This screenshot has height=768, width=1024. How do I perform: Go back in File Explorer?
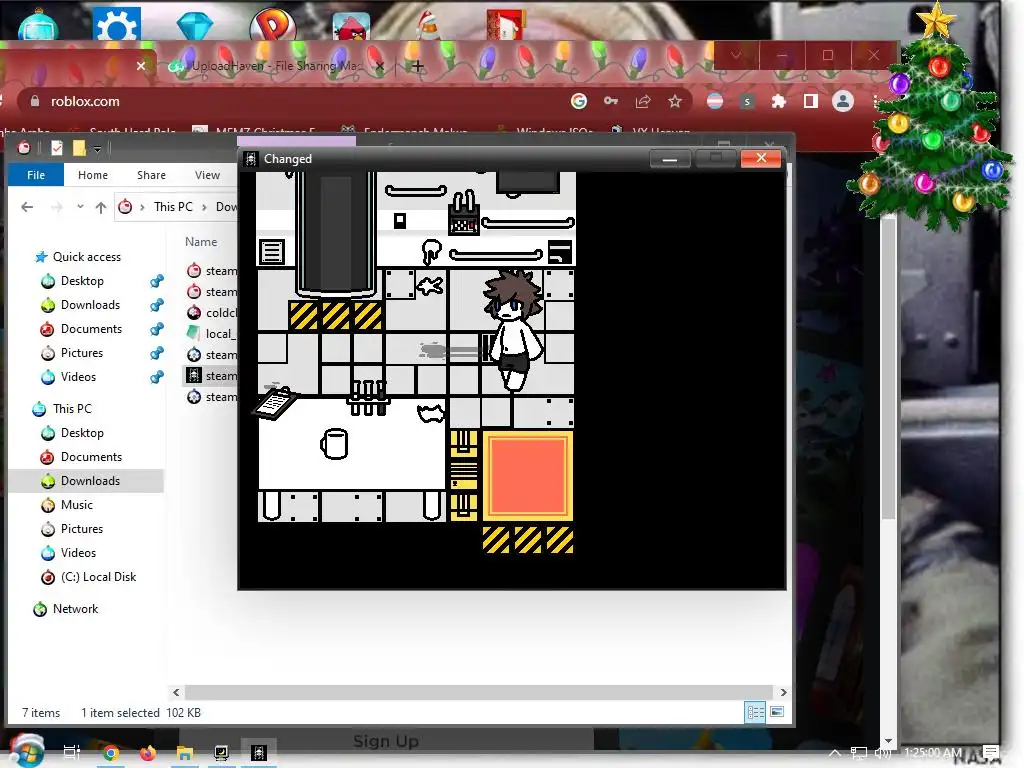[27, 207]
